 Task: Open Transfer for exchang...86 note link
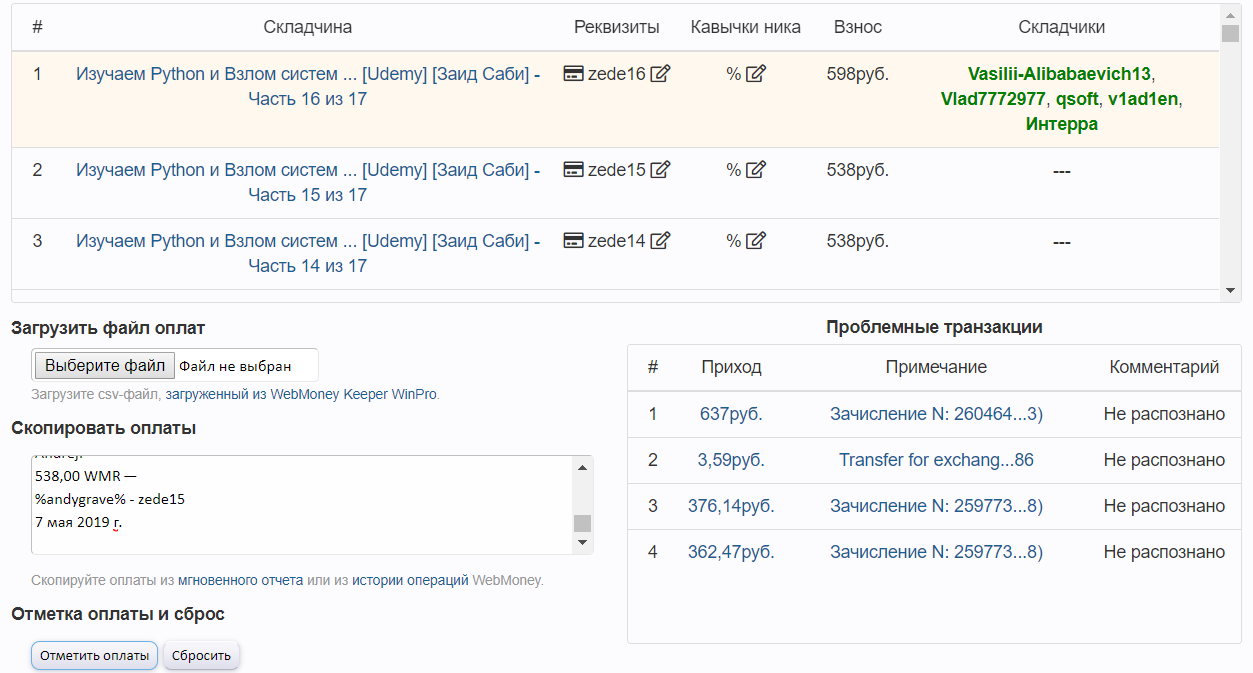936,460
